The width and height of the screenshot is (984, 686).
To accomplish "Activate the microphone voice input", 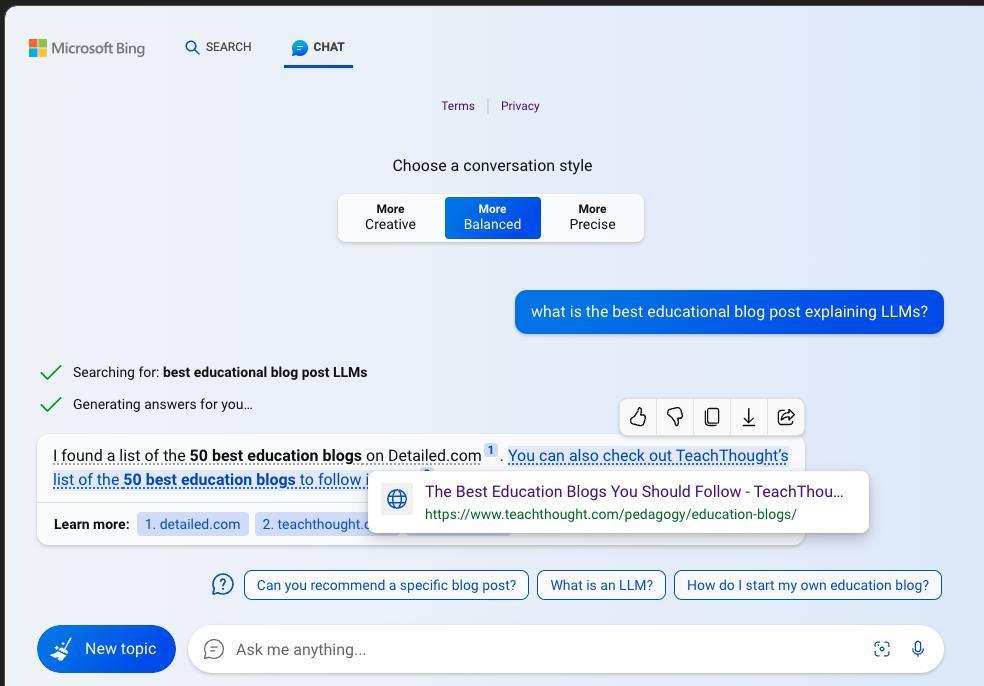I will click(x=917, y=649).
